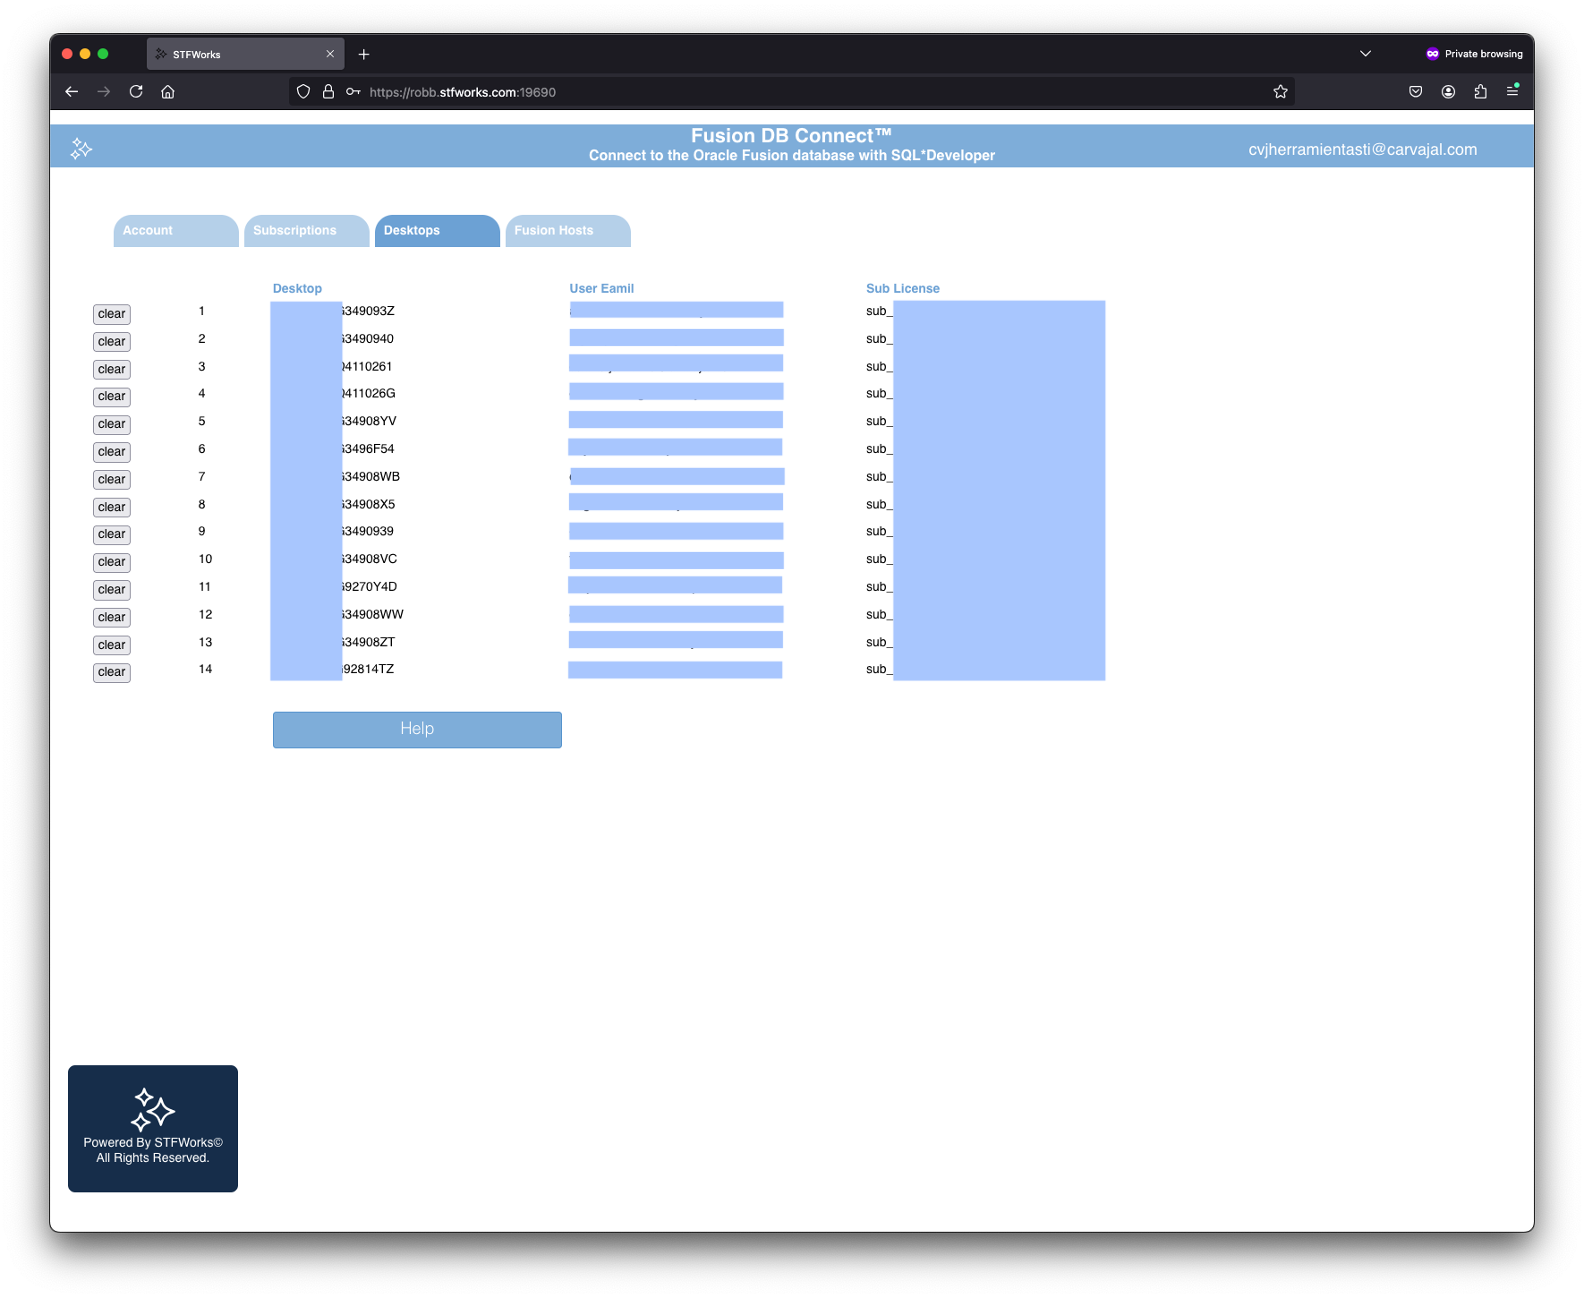Viewport: 1584px width, 1298px height.
Task: Go to browser home page icon
Action: point(168,92)
